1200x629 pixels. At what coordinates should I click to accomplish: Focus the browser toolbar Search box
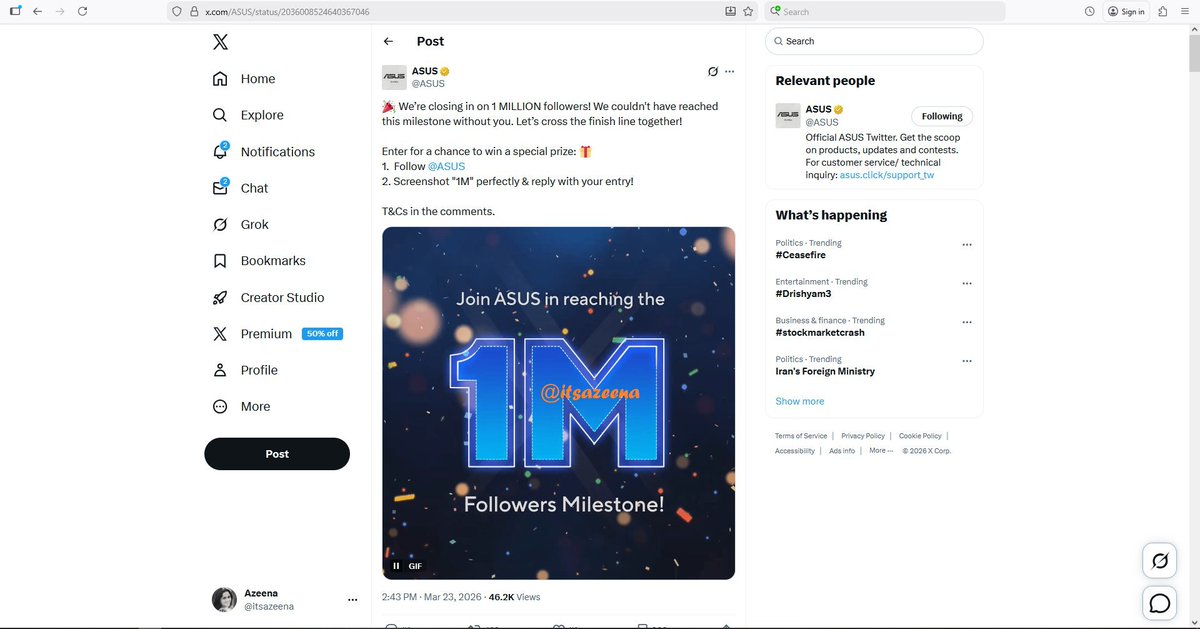click(x=885, y=11)
